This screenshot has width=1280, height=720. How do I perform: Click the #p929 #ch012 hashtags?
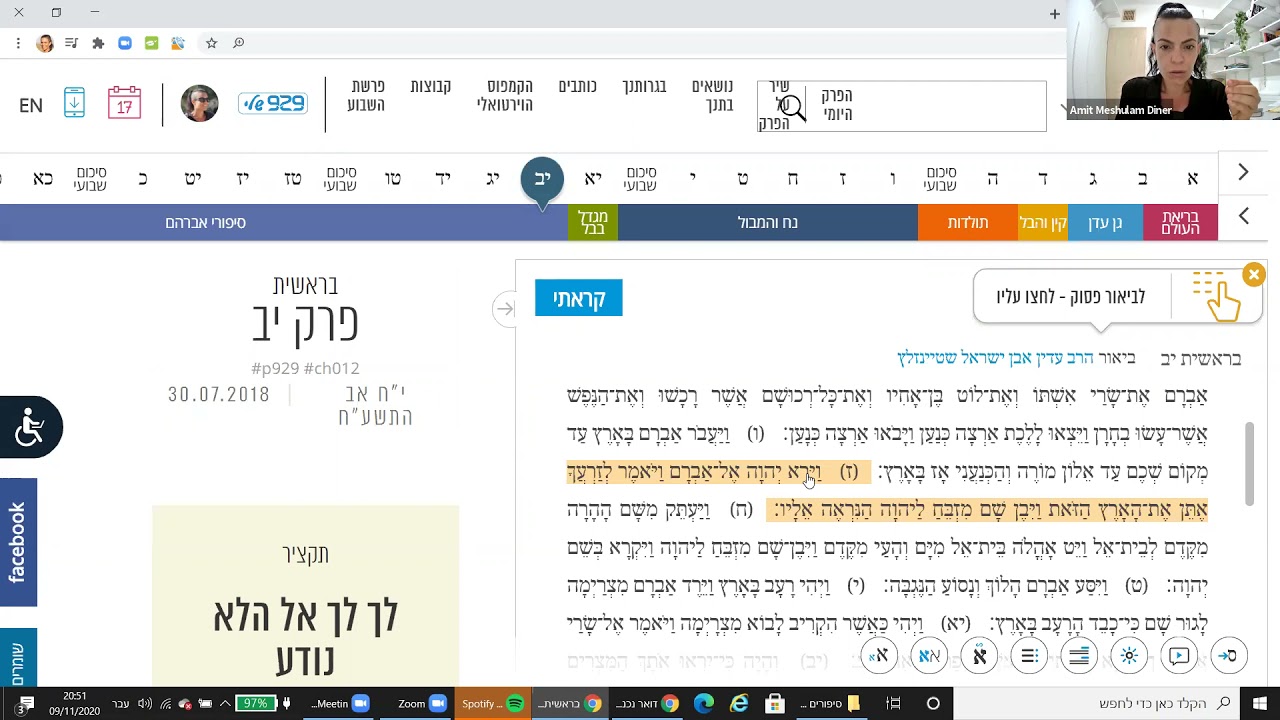click(x=305, y=368)
